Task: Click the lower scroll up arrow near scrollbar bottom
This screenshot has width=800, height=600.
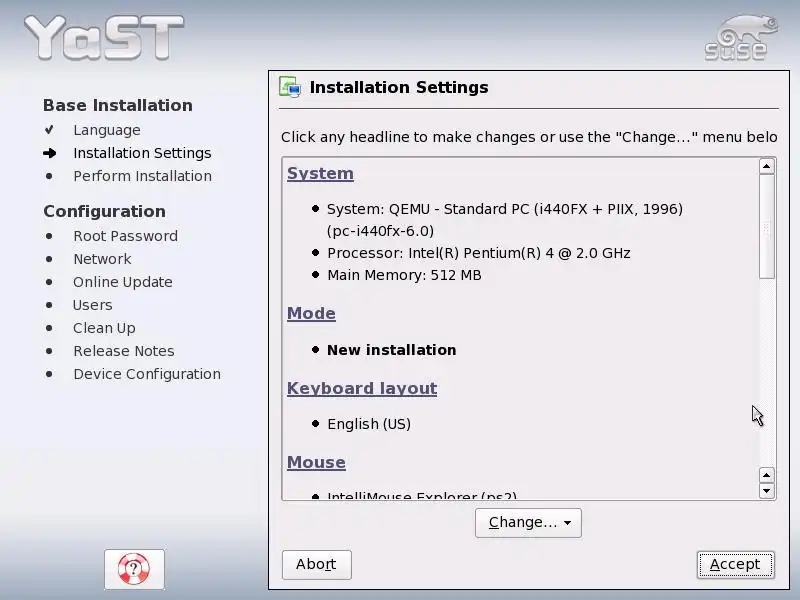Action: click(766, 475)
